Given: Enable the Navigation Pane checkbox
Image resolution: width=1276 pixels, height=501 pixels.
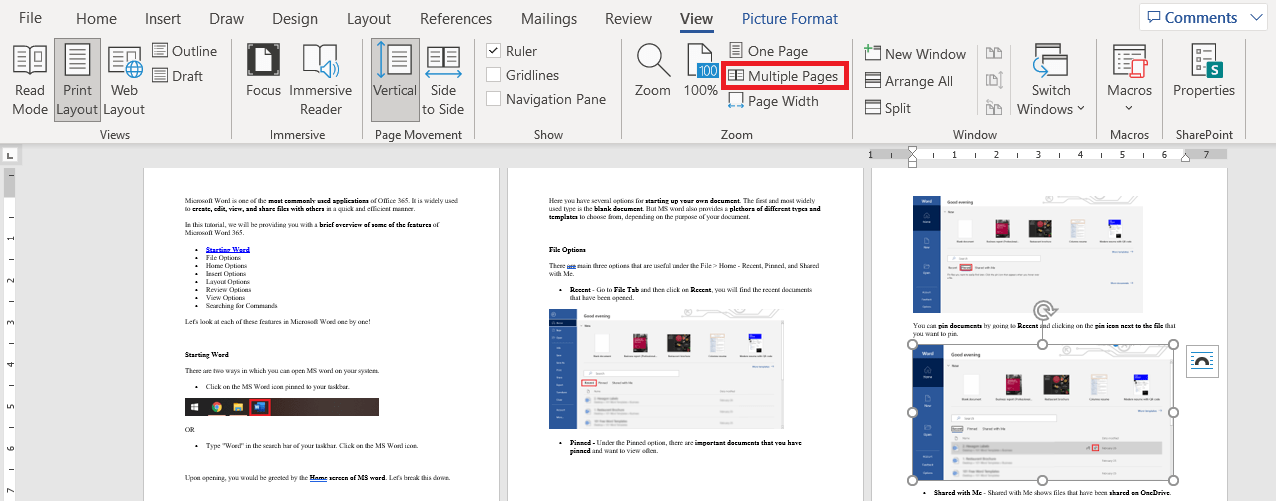Looking at the screenshot, I should (493, 99).
